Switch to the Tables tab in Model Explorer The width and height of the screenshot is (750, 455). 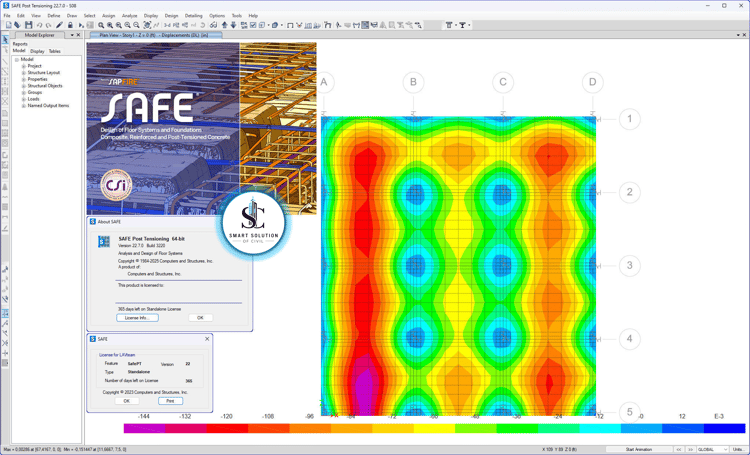click(55, 51)
